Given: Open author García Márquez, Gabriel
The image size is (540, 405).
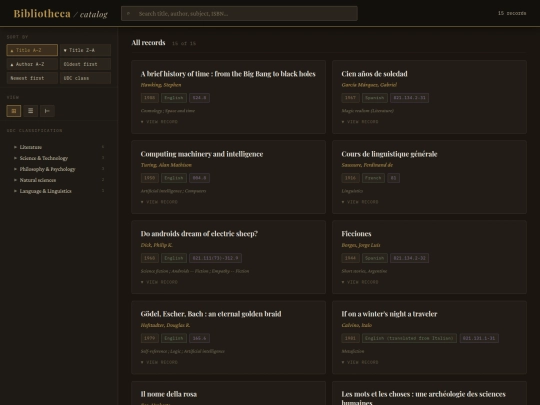Looking at the screenshot, I should click(369, 85).
